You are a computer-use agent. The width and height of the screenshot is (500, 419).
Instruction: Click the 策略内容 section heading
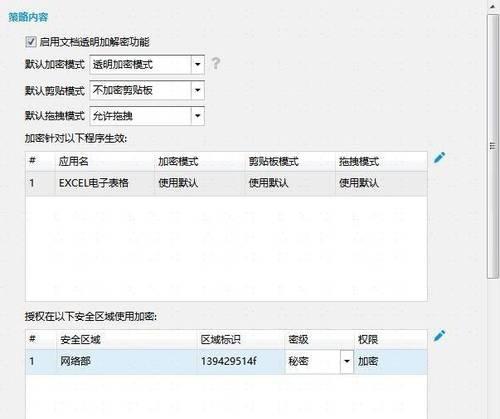click(x=29, y=17)
